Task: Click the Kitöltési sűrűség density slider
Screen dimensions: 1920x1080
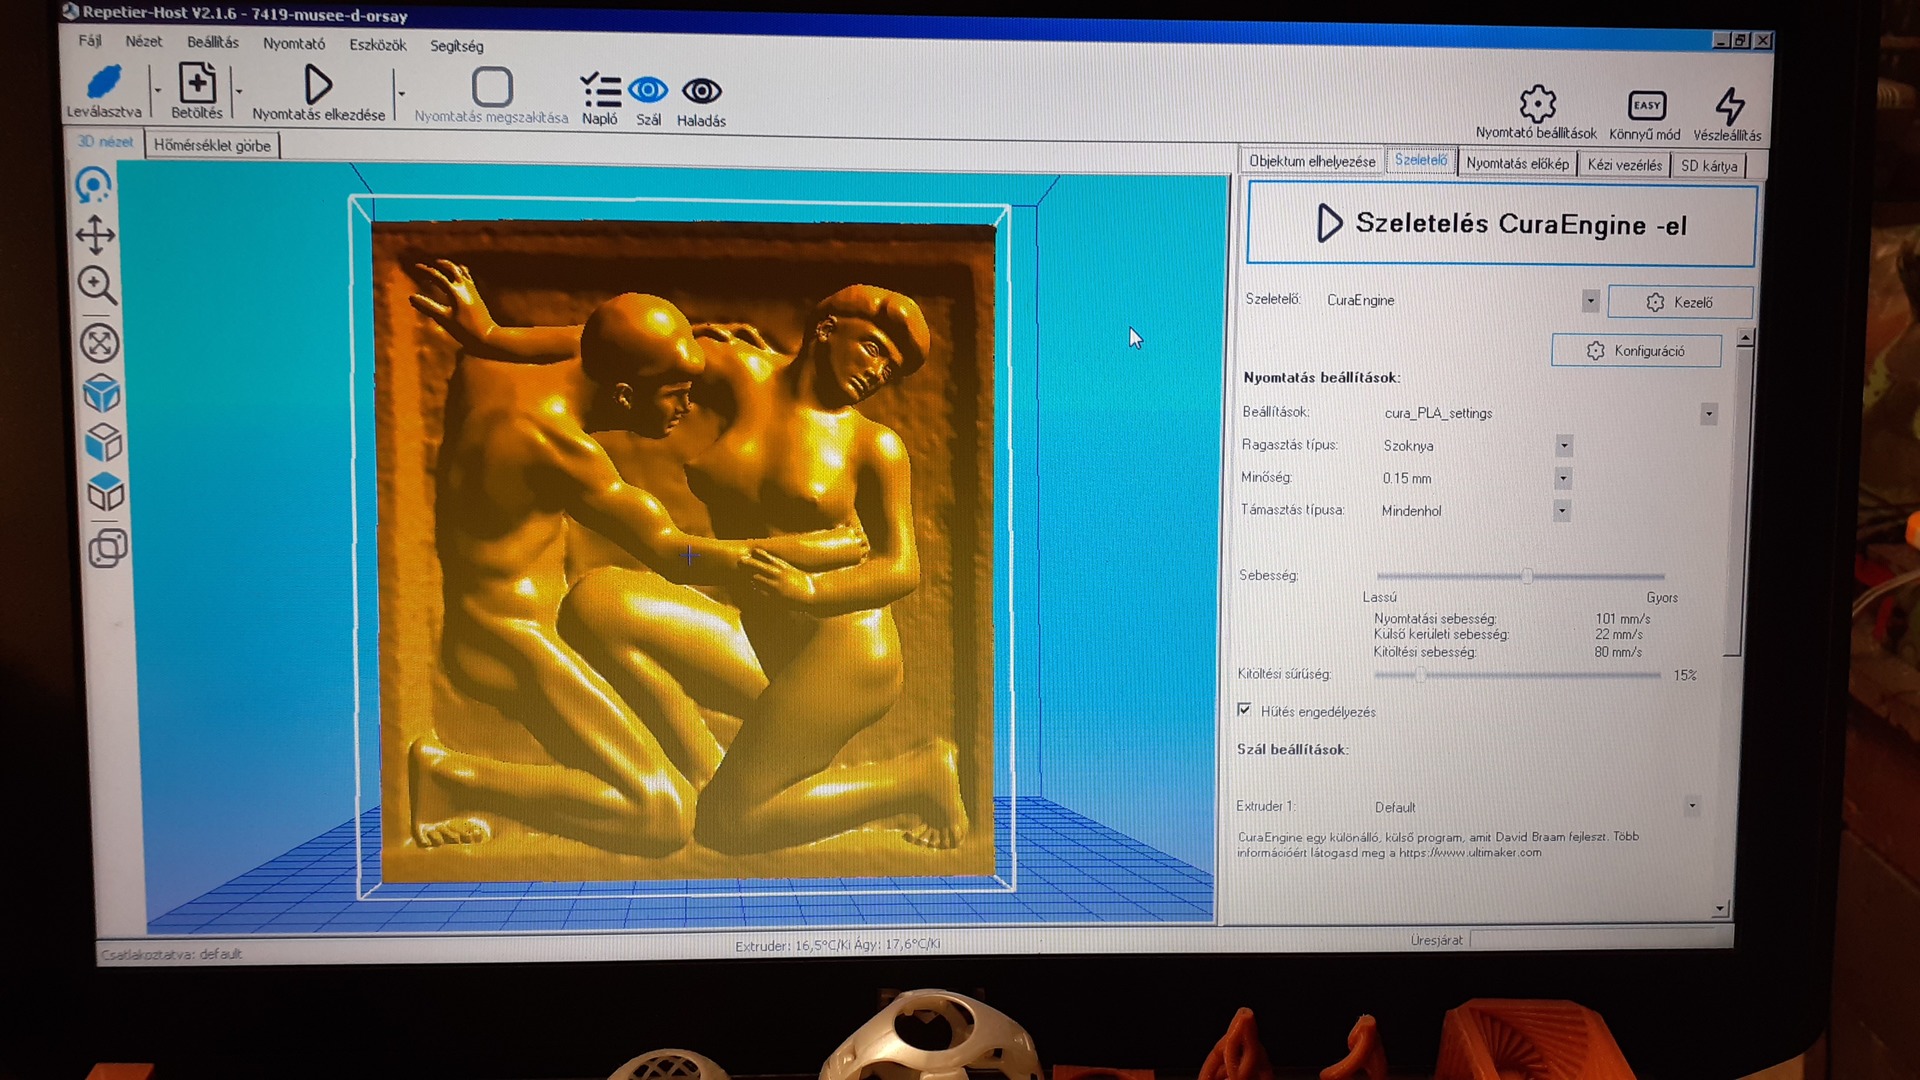Action: tap(1517, 675)
